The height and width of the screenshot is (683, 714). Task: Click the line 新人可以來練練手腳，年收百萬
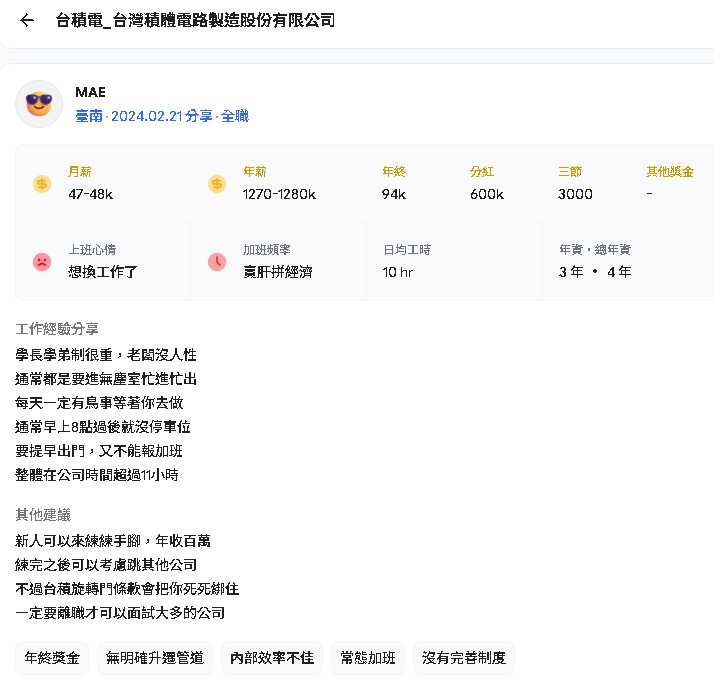tap(113, 541)
